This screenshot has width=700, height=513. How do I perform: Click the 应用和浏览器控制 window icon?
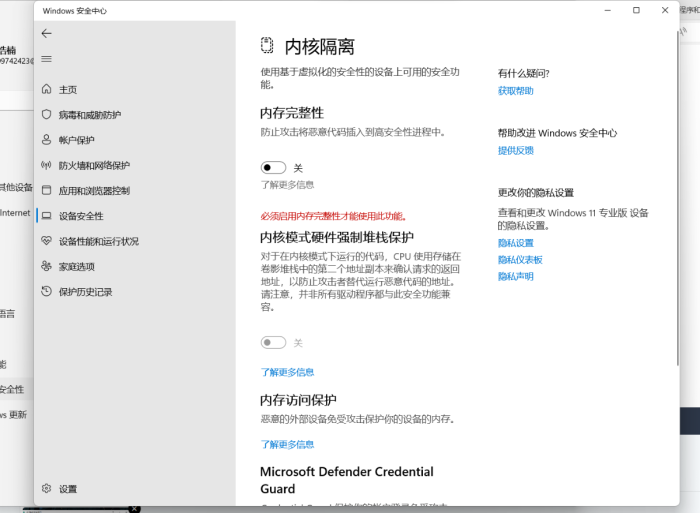point(46,190)
